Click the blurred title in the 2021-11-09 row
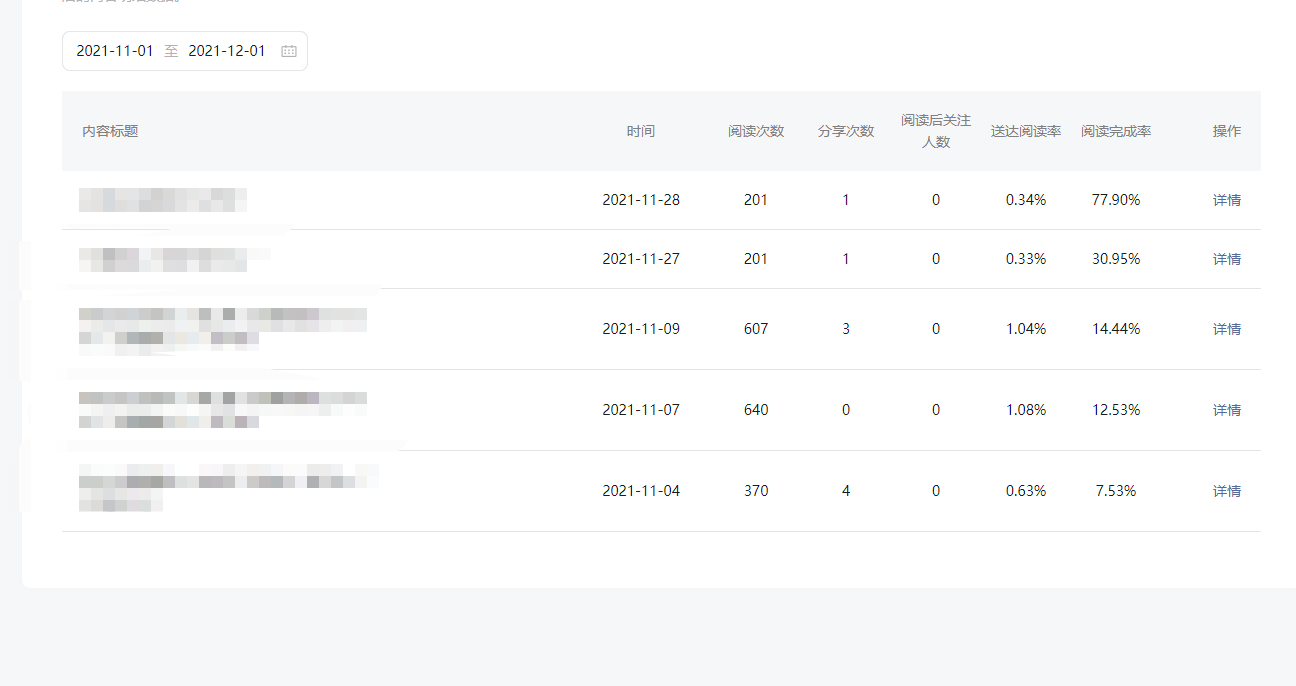 222,329
